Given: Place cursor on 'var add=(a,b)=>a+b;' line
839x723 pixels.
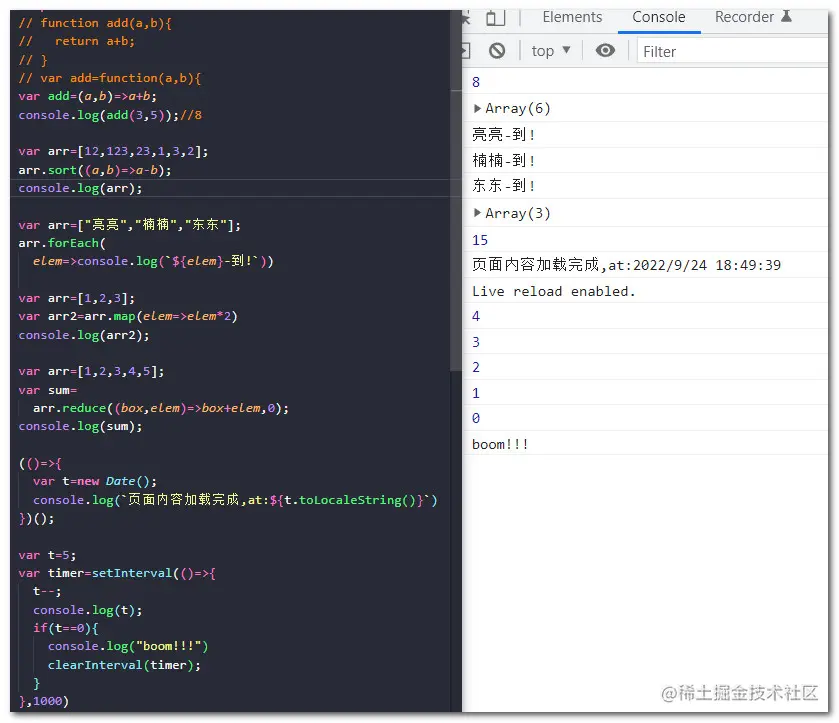Looking at the screenshot, I should (x=88, y=96).
